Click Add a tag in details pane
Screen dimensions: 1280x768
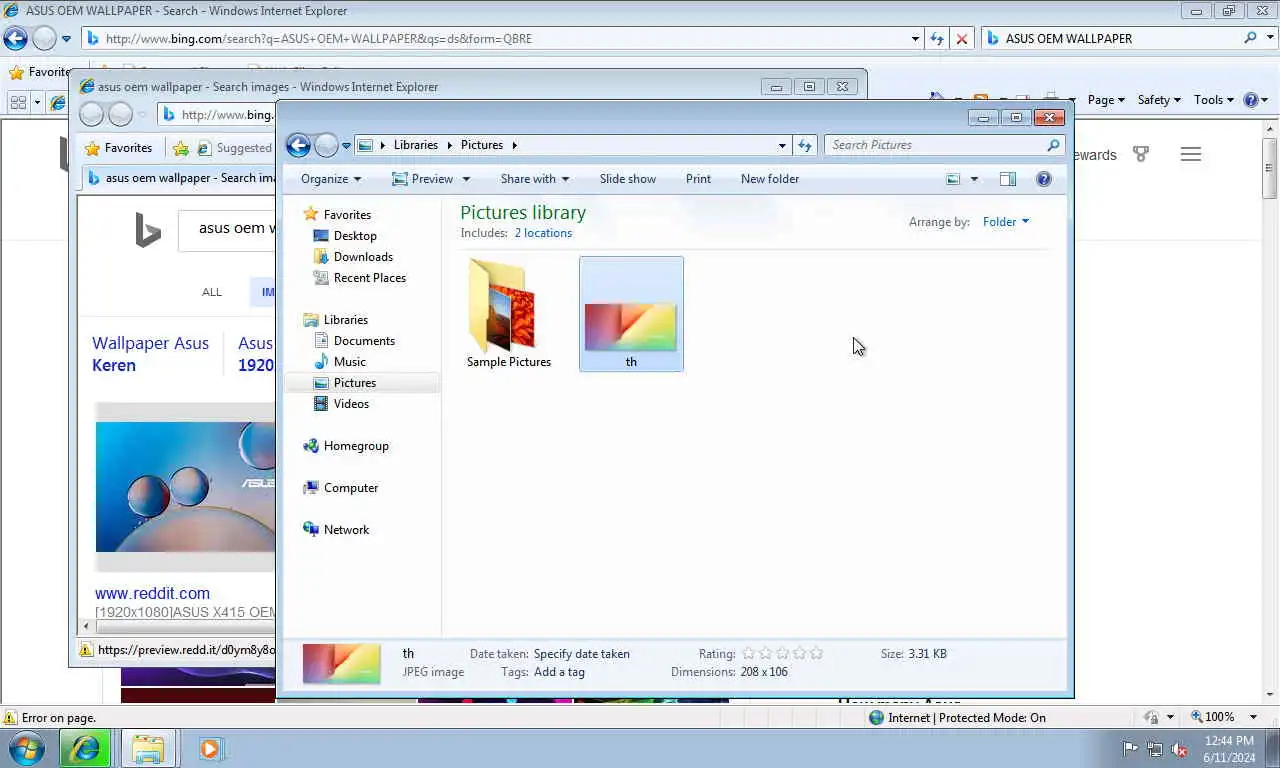coord(559,672)
